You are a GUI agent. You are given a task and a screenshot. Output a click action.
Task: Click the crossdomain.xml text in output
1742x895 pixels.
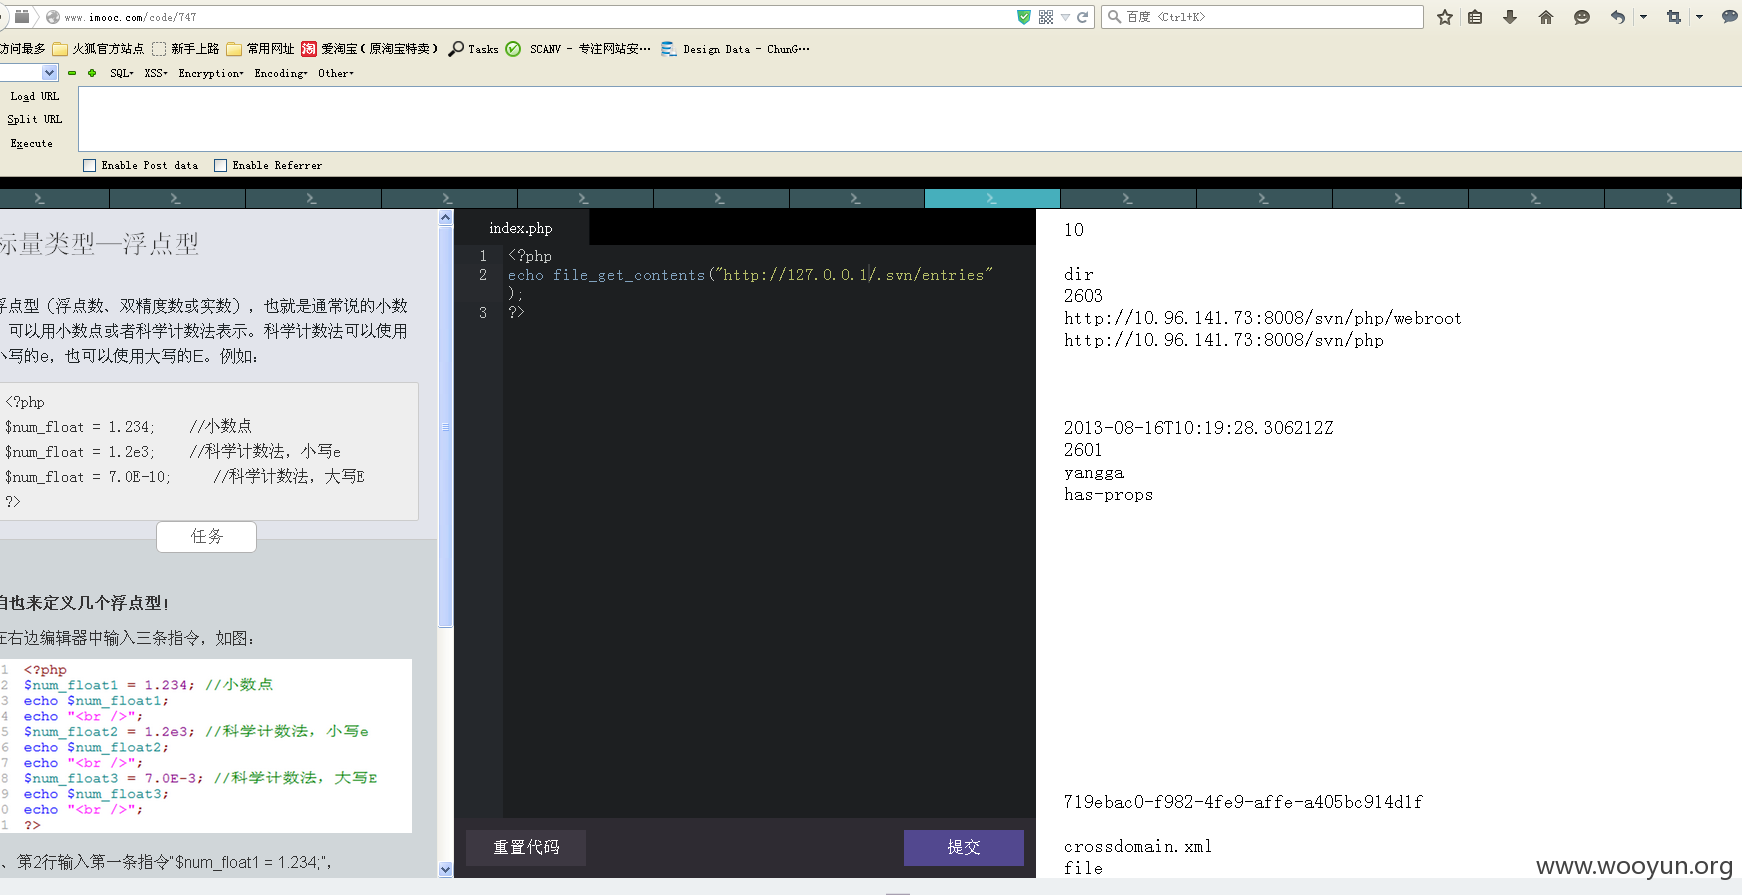[x=1138, y=846]
